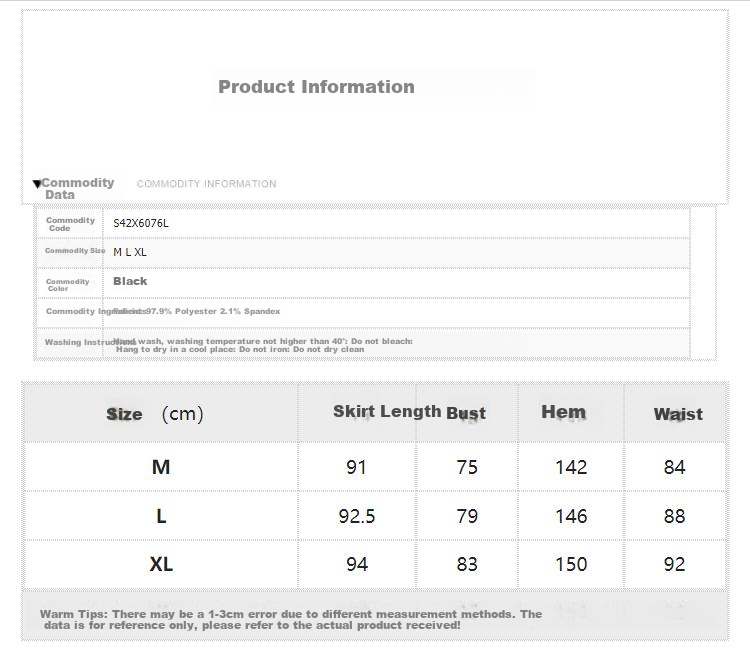Image resolution: width=750 pixels, height=656 pixels.
Task: Click the Hem column header
Action: tap(563, 412)
